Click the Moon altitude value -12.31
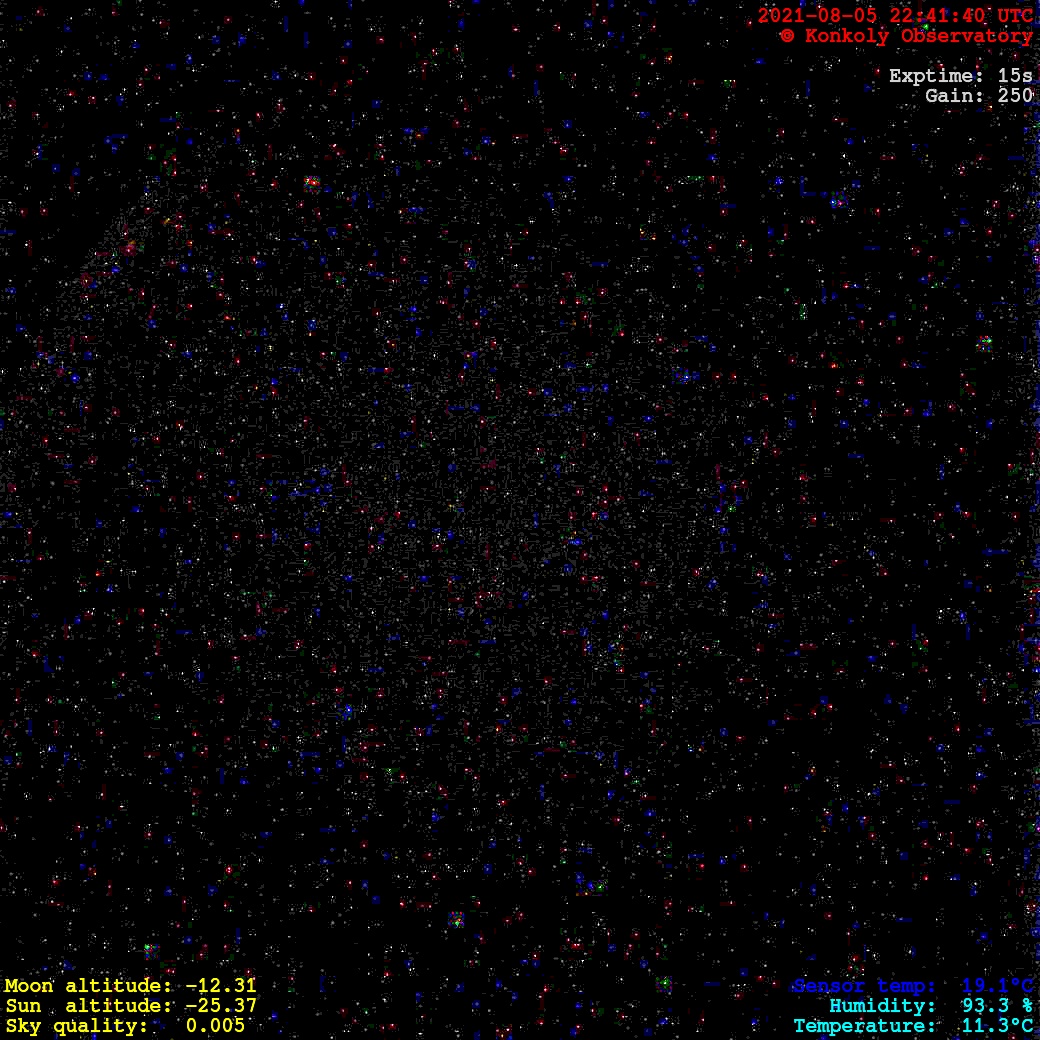Viewport: 1040px width, 1040px height. tap(221, 986)
